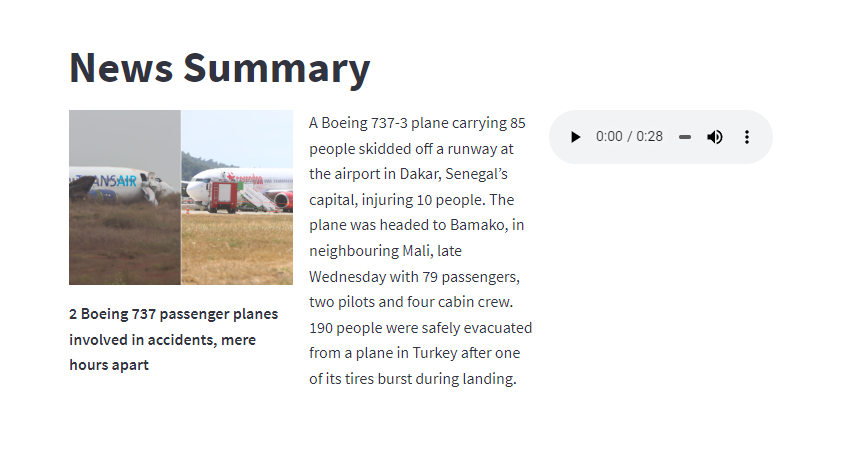
Task: Play the news summary audio
Action: (575, 137)
